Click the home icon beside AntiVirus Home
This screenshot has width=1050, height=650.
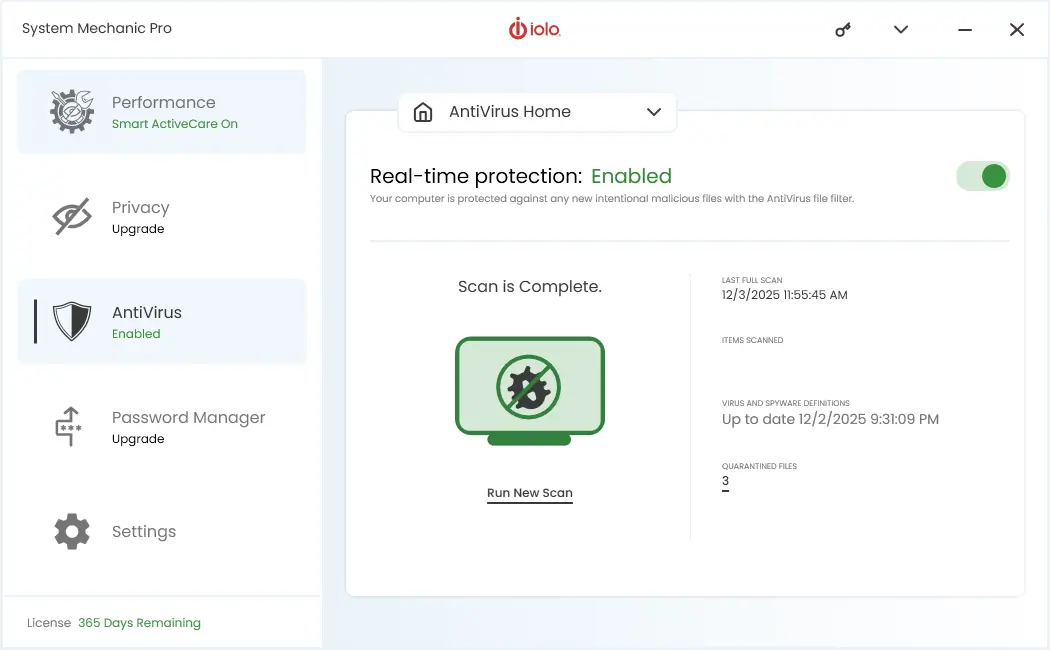coord(422,112)
